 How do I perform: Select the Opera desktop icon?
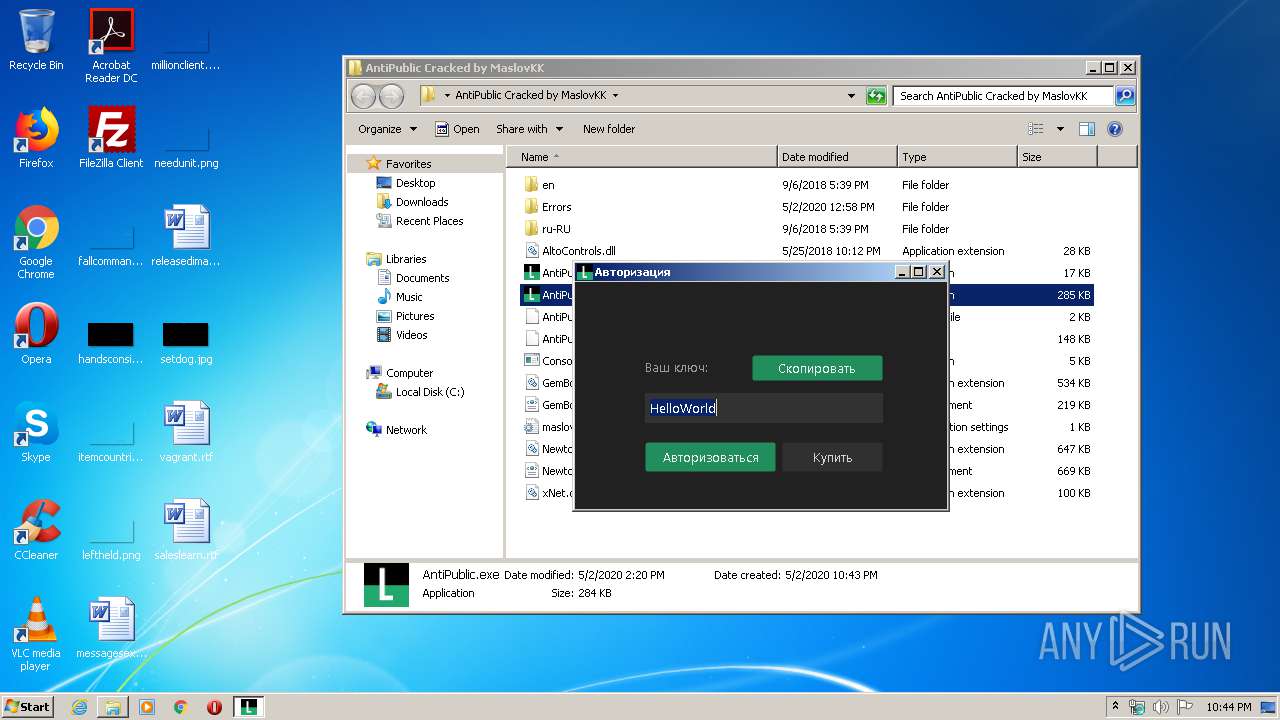tap(36, 334)
